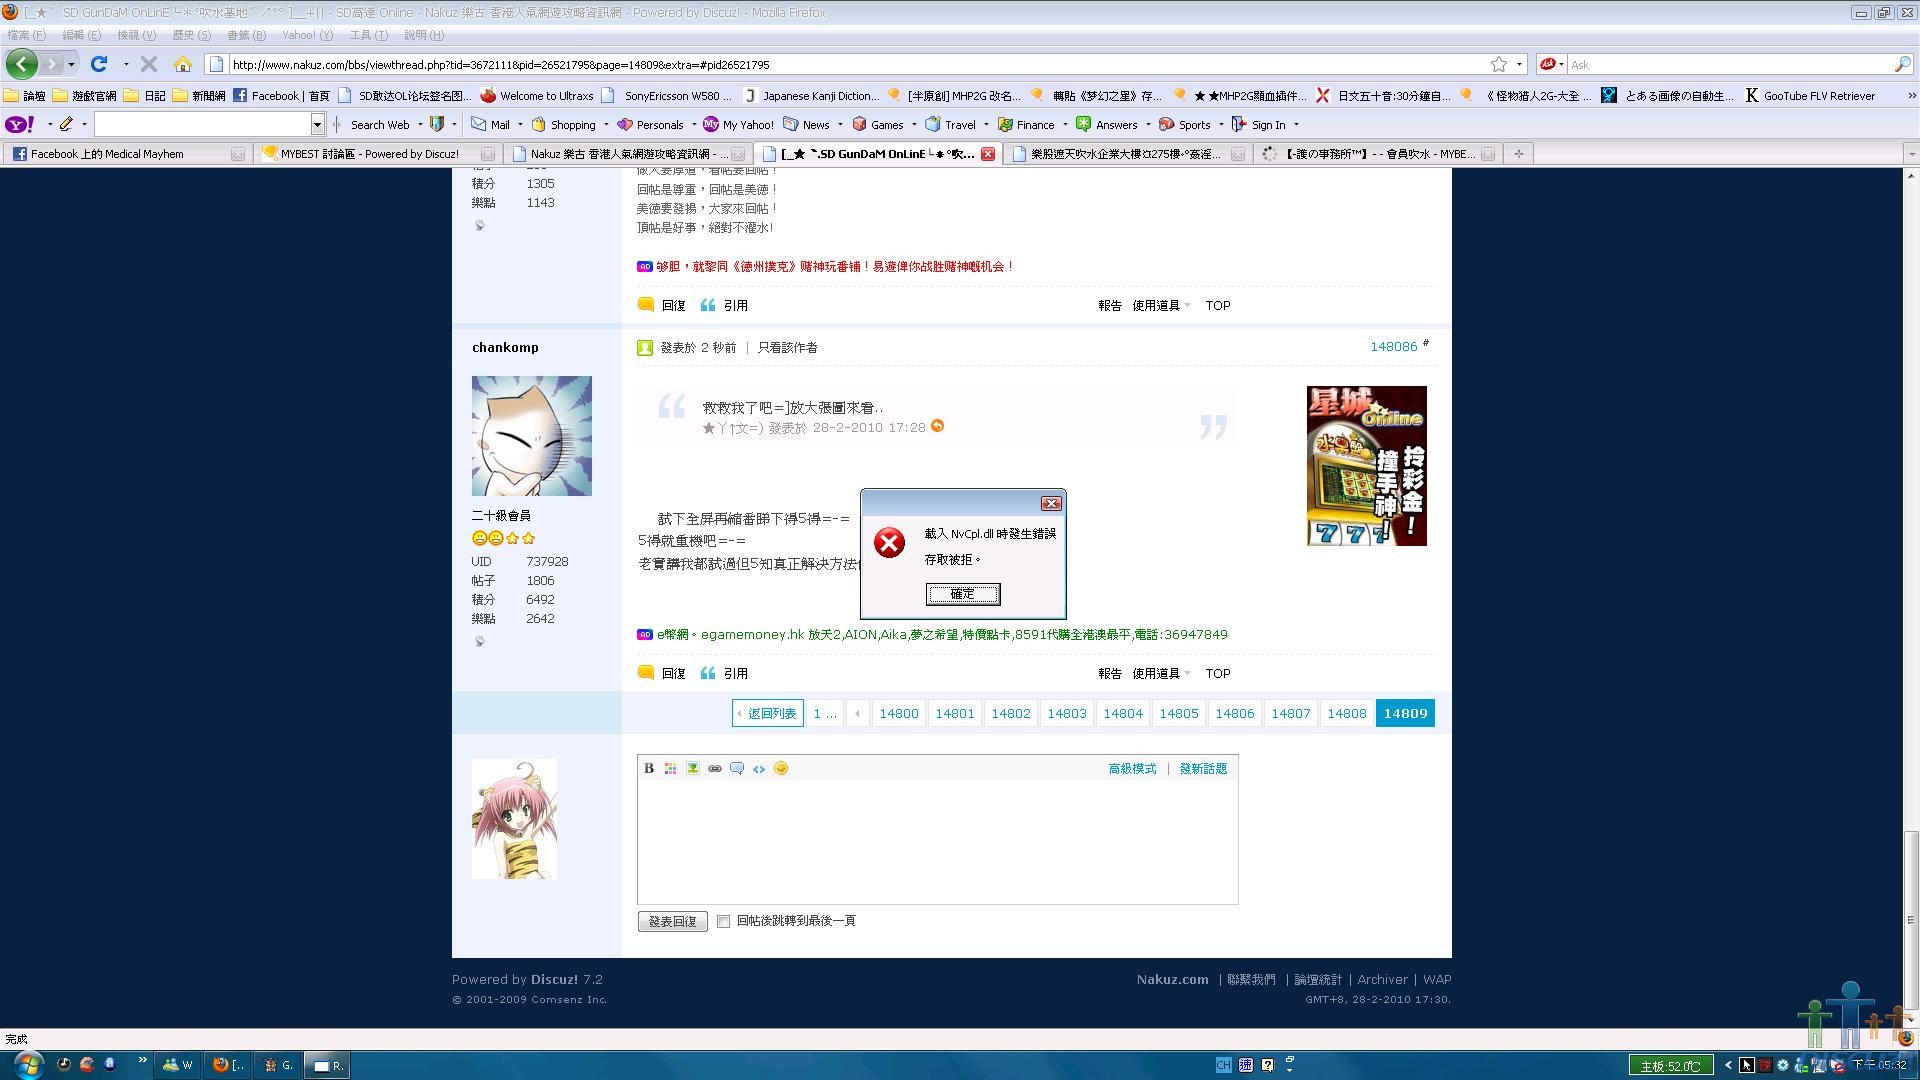
Task: Click the quote icon in chankomp's post
Action: (x=708, y=672)
